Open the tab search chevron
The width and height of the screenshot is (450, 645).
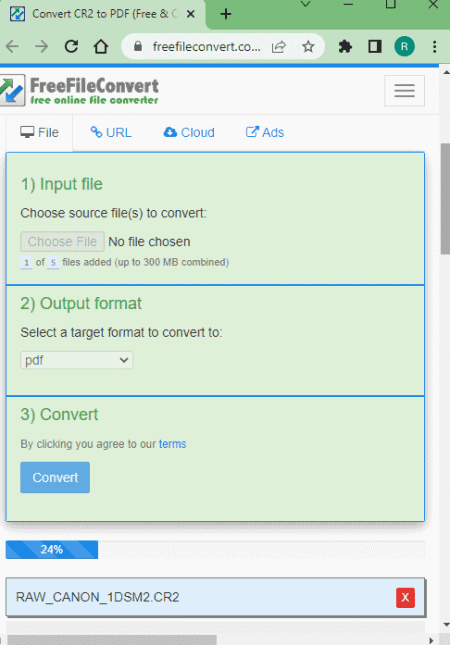click(305, 5)
